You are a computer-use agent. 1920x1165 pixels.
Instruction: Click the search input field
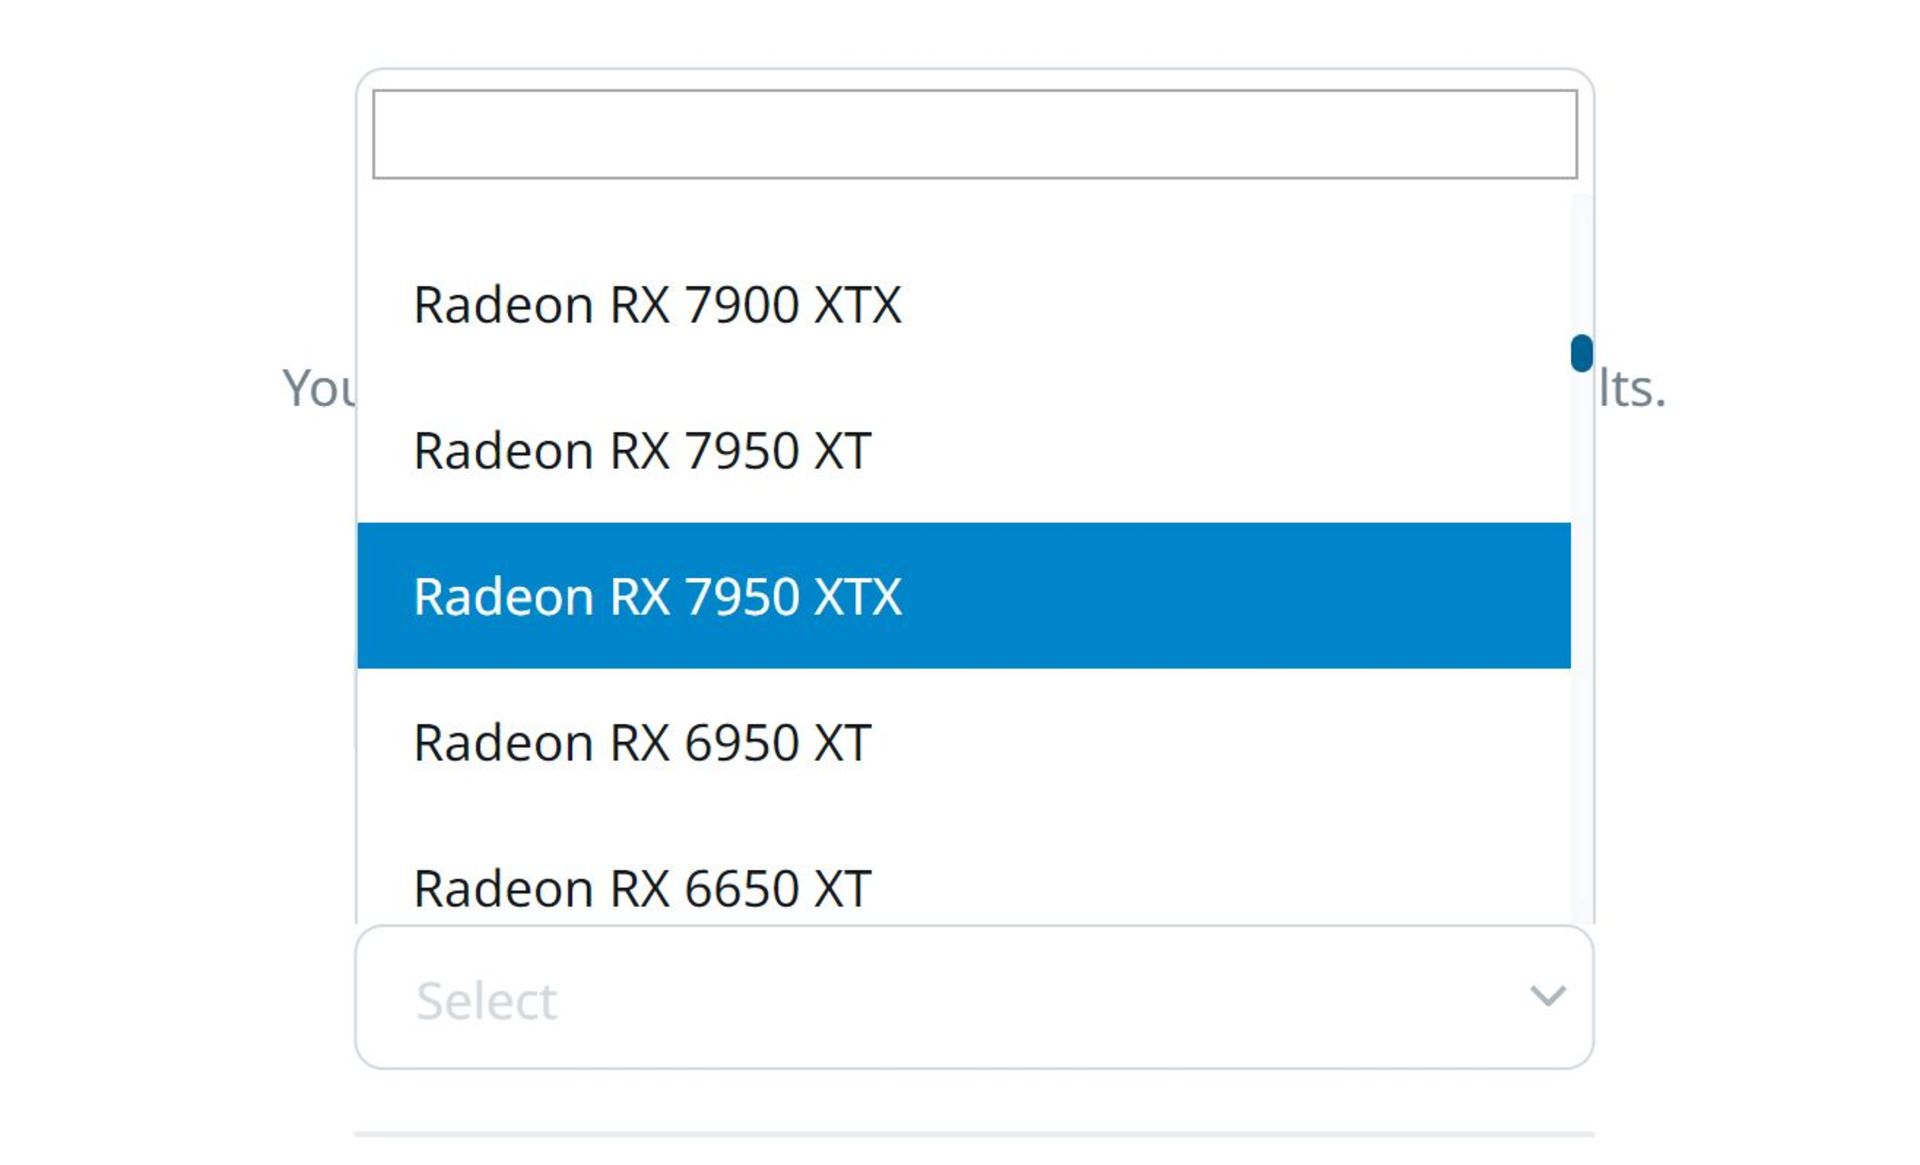[974, 133]
